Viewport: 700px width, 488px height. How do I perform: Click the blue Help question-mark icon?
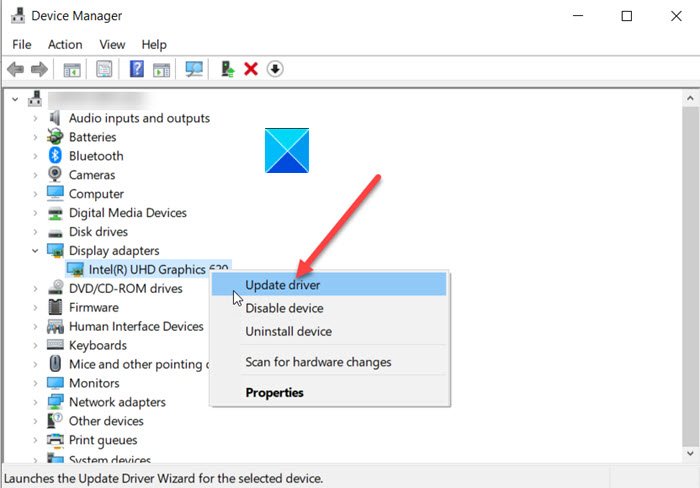(x=137, y=69)
